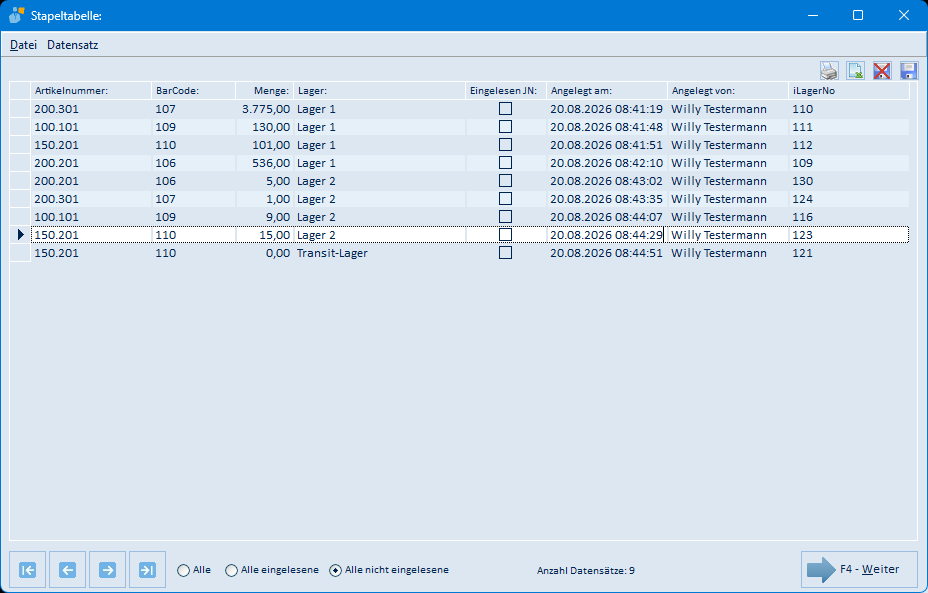Click the printer icon in the toolbar
The width and height of the screenshot is (928, 593).
tap(829, 71)
